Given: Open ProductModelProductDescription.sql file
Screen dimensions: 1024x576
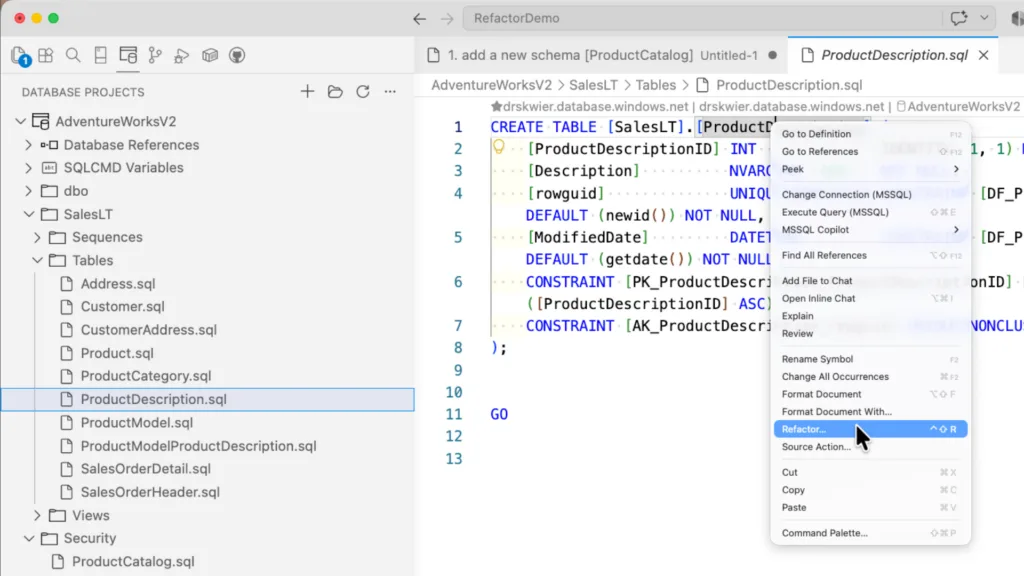Looking at the screenshot, I should 198,446.
